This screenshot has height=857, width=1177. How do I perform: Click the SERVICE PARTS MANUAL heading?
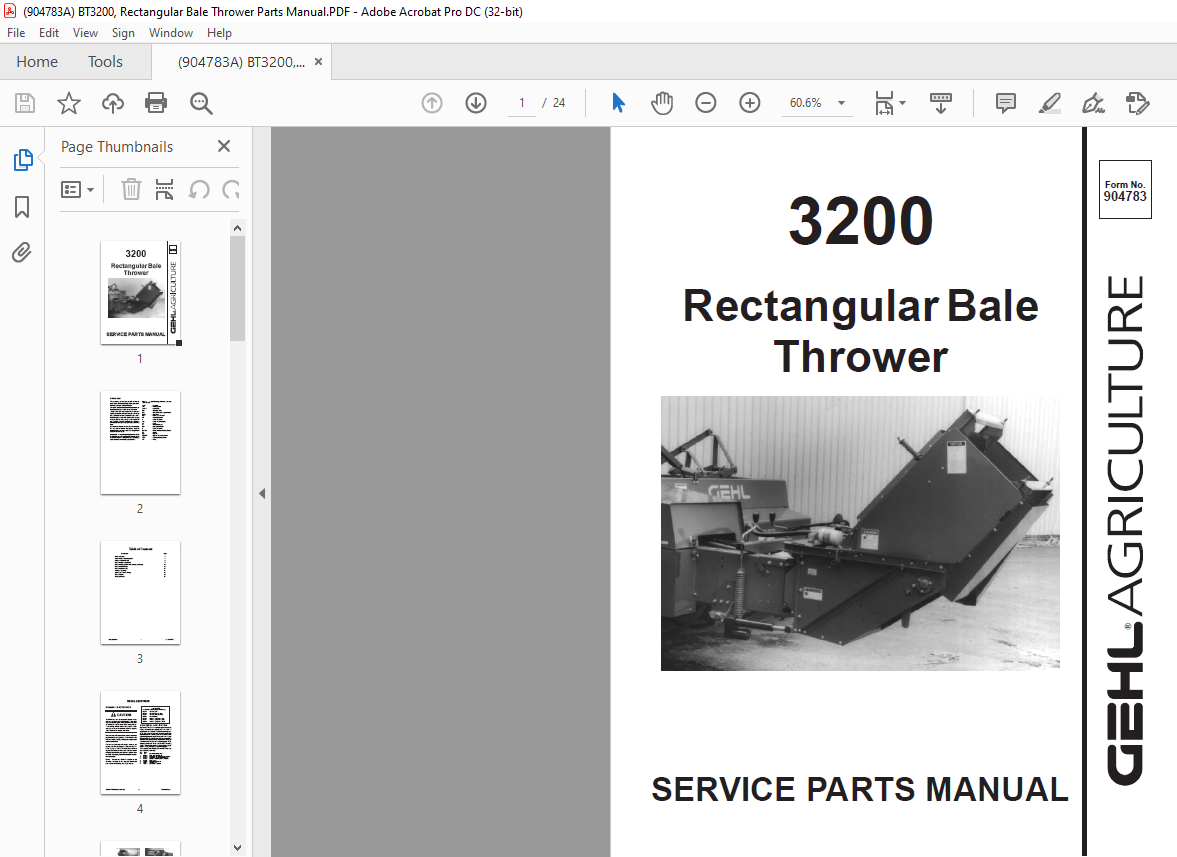tap(860, 789)
